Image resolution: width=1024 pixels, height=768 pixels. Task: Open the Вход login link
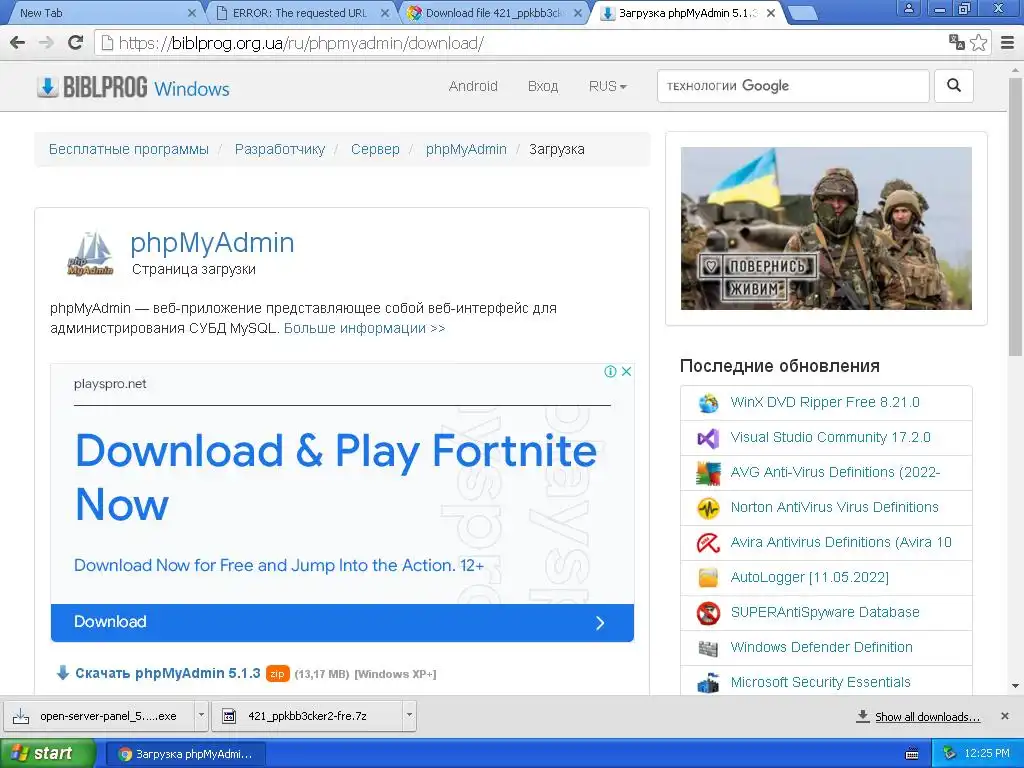pyautogui.click(x=543, y=86)
